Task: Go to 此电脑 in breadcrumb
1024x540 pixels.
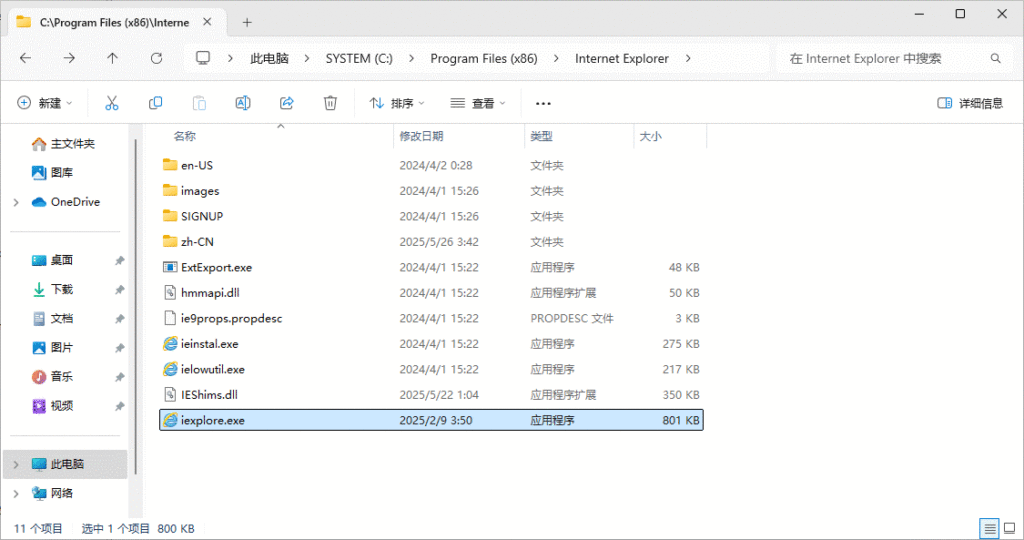Action: click(269, 58)
